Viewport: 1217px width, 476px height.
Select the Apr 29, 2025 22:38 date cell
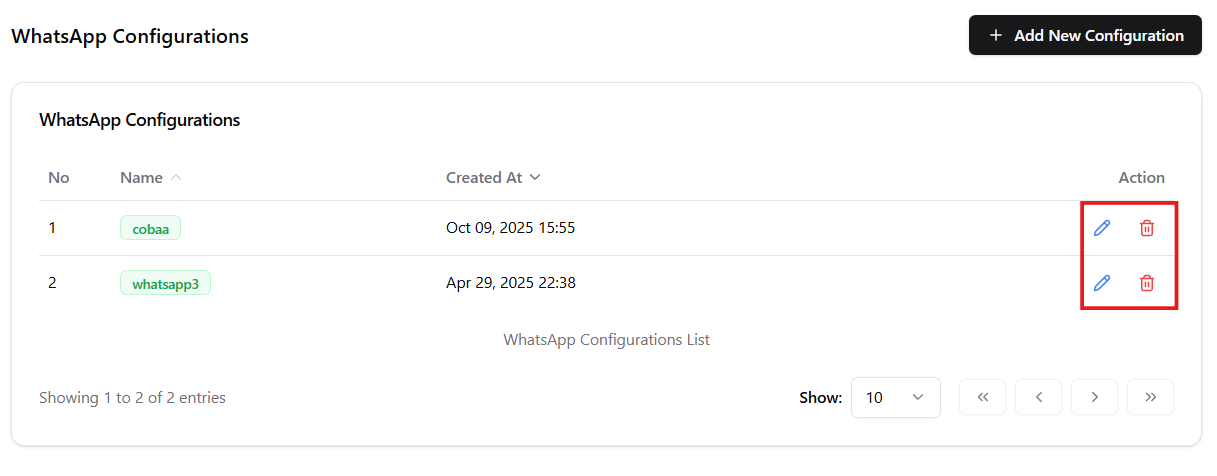click(510, 283)
